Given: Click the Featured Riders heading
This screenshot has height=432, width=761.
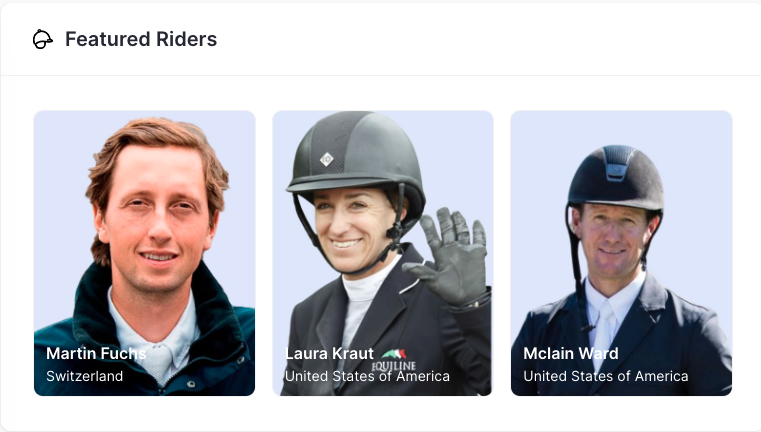Looking at the screenshot, I should pyautogui.click(x=141, y=40).
